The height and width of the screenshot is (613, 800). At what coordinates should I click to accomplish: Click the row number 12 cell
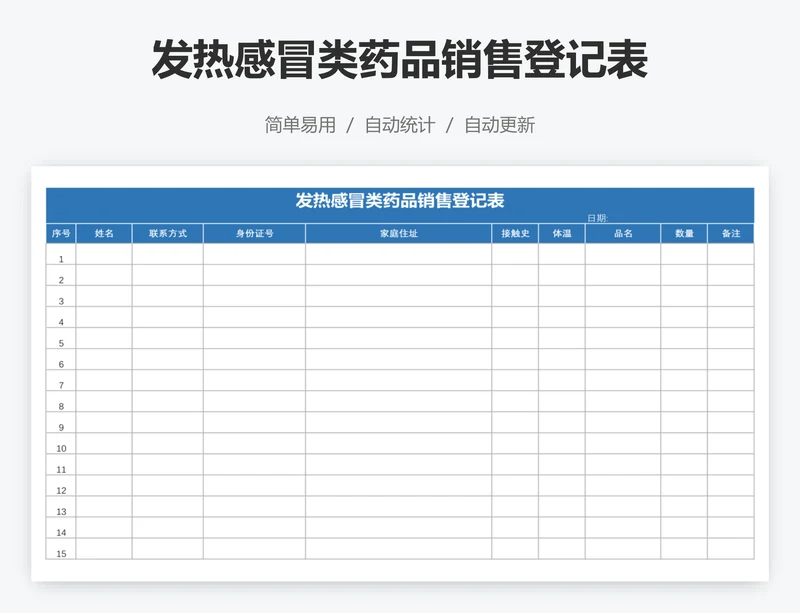pyautogui.click(x=61, y=485)
